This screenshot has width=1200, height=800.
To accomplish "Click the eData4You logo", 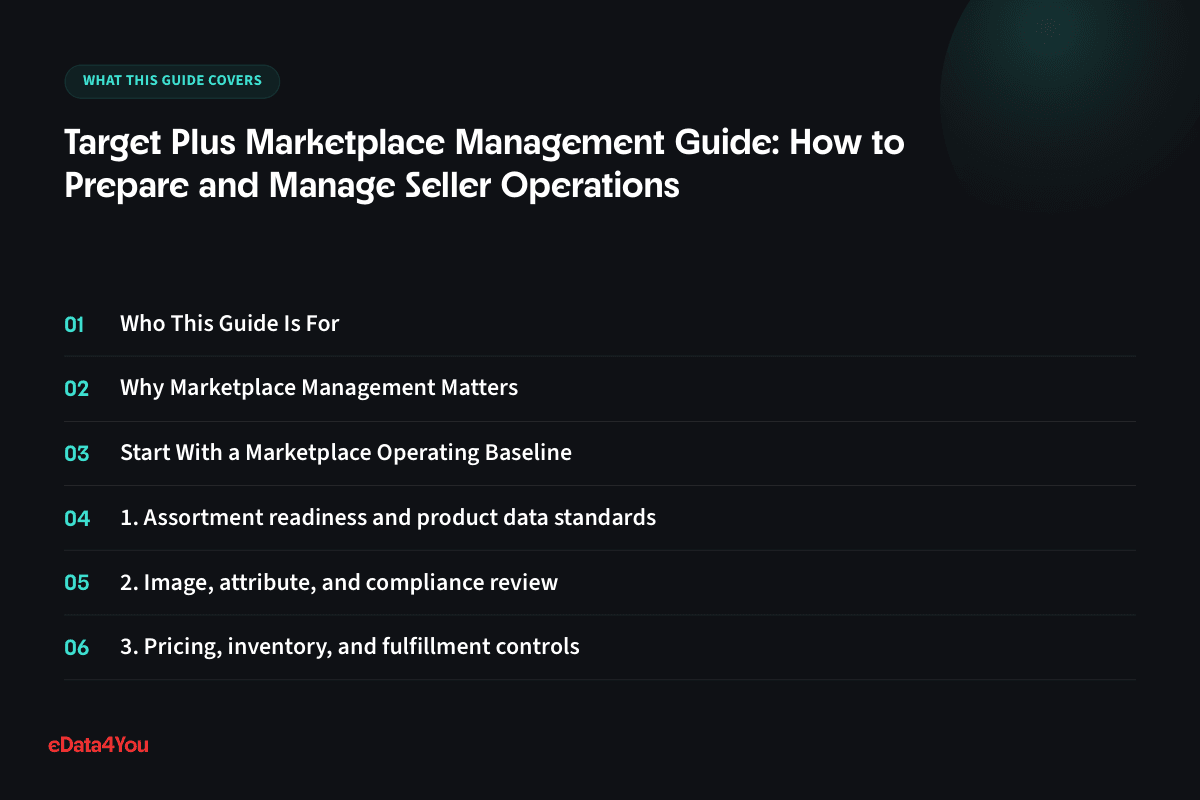I will pyautogui.click(x=98, y=744).
